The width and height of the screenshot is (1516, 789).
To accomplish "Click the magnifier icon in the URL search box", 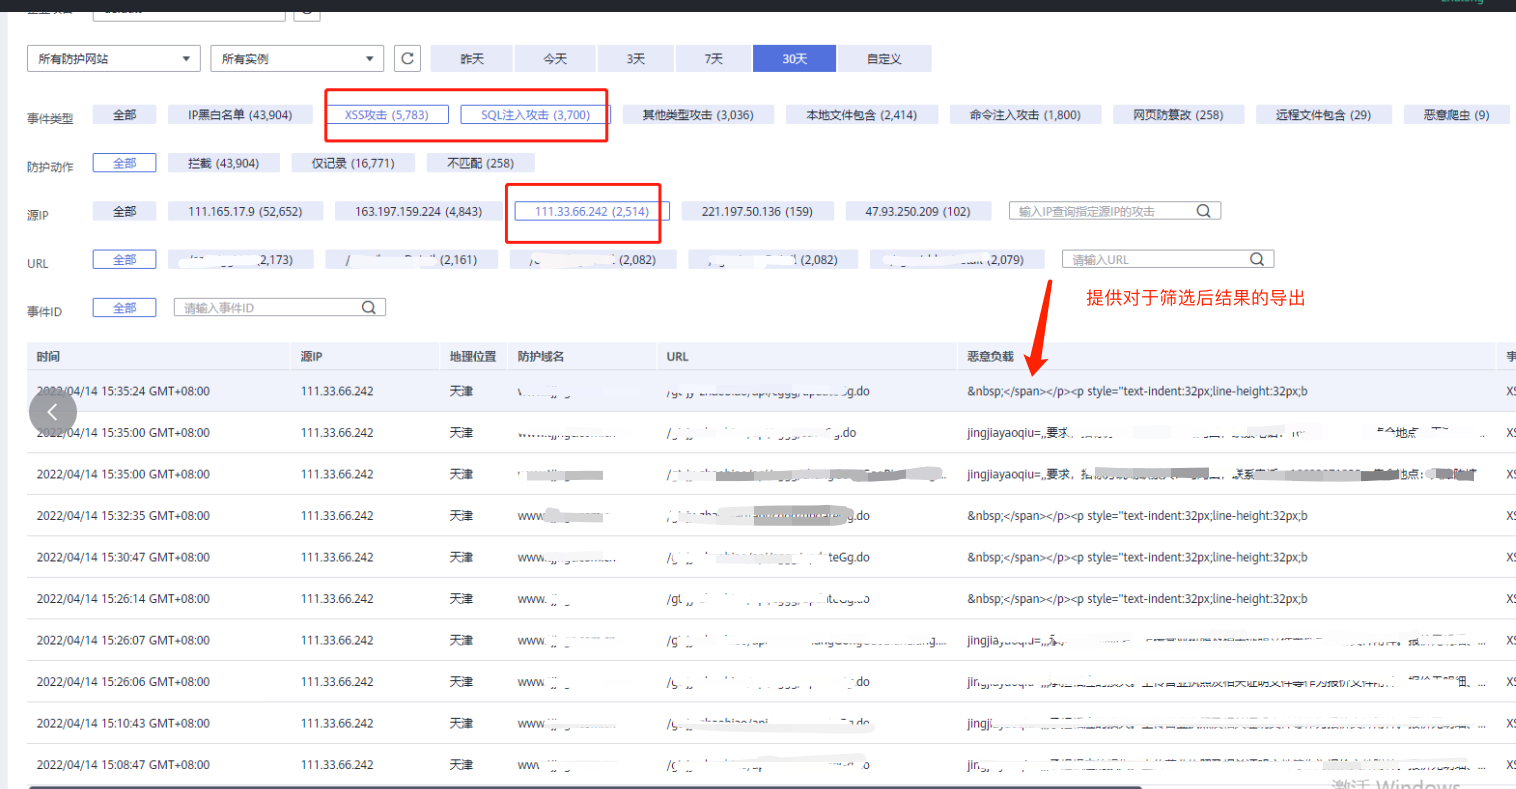I will click(1257, 259).
